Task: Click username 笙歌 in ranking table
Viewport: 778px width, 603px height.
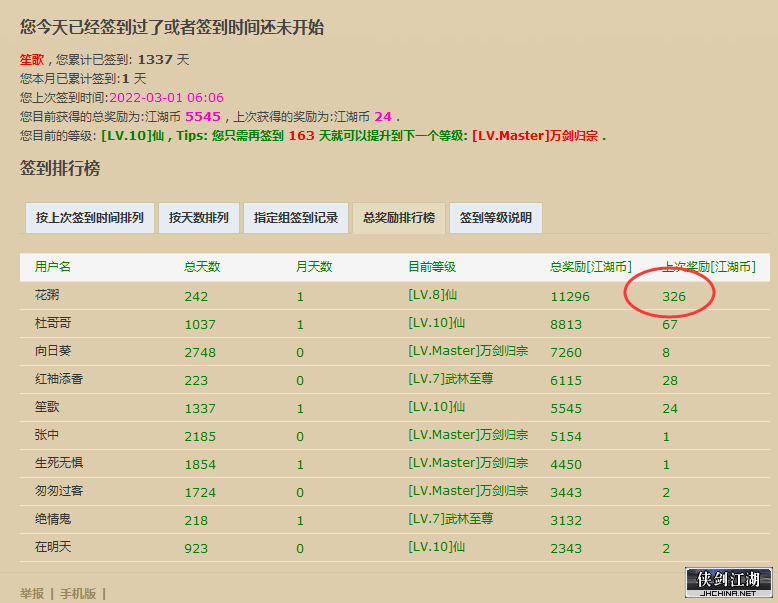Action: [x=47, y=407]
